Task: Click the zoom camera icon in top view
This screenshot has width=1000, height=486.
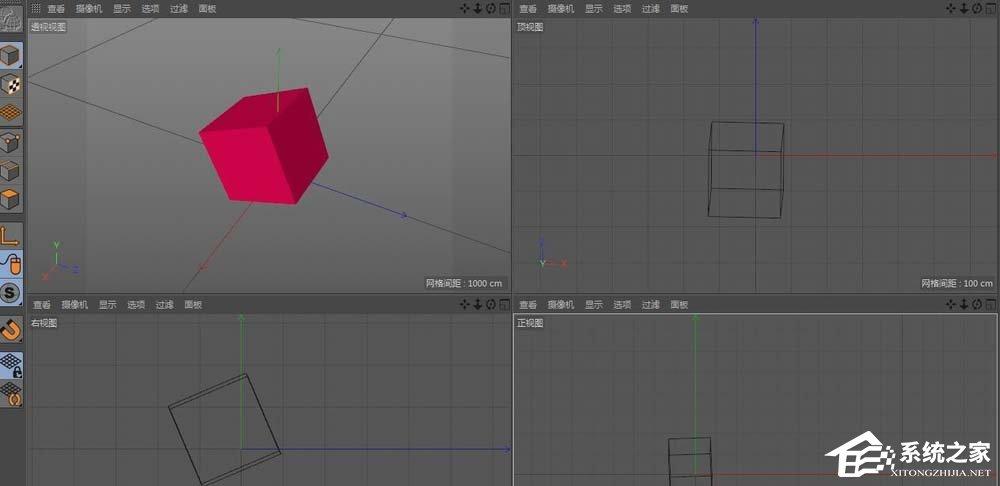Action: (x=964, y=8)
